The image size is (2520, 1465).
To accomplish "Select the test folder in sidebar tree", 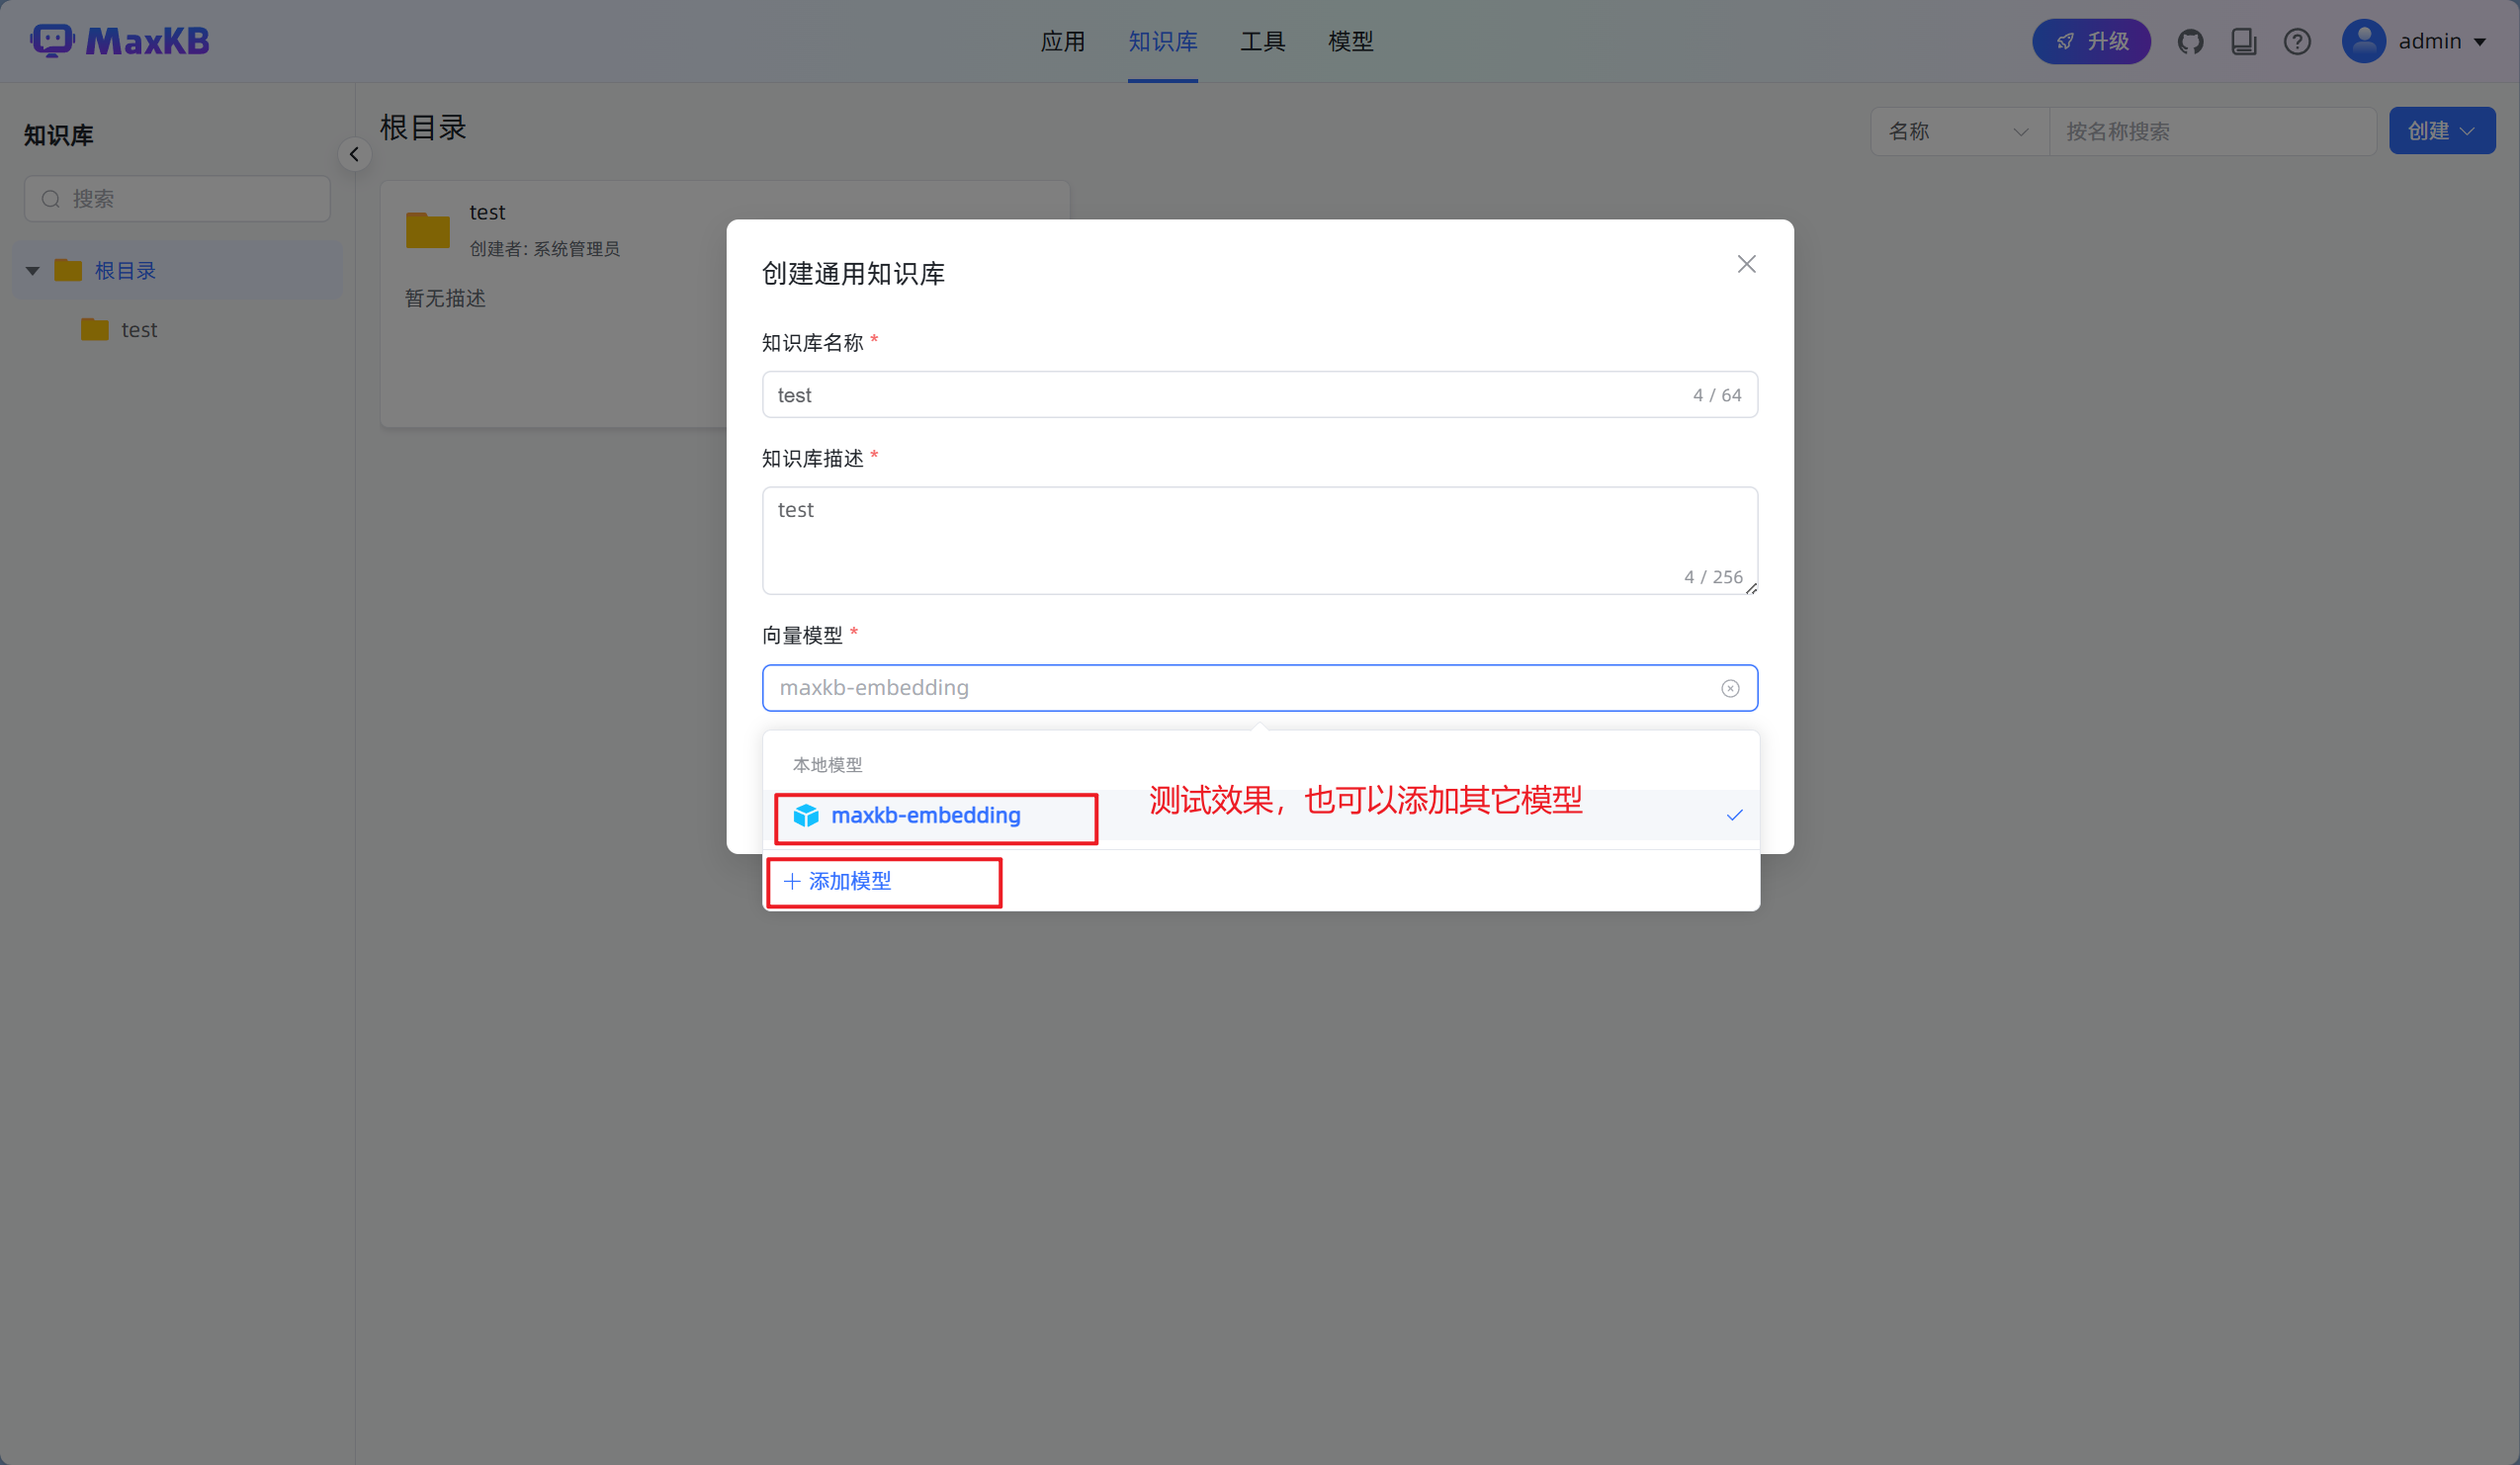I will point(139,330).
